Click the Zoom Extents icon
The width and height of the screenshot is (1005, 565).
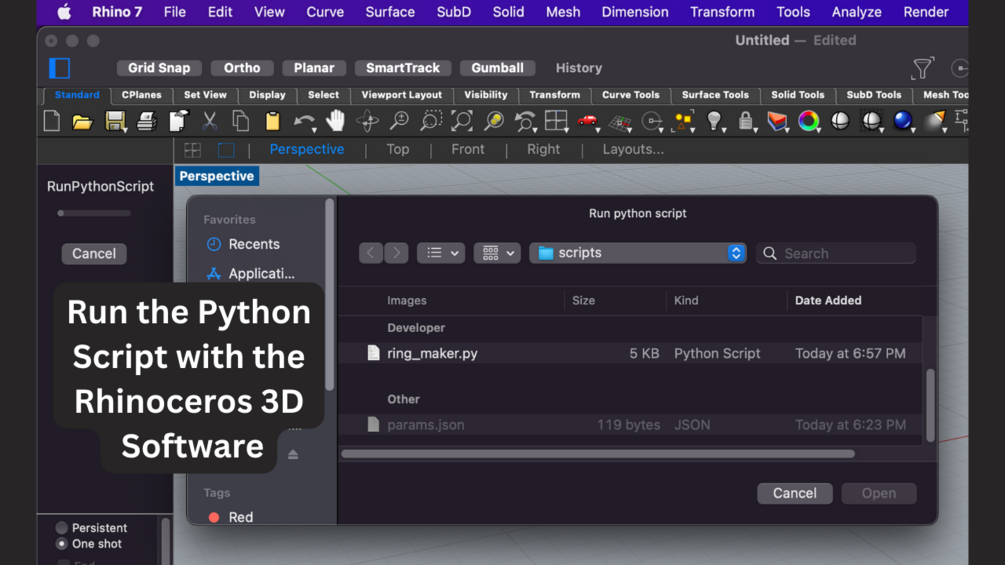[462, 121]
